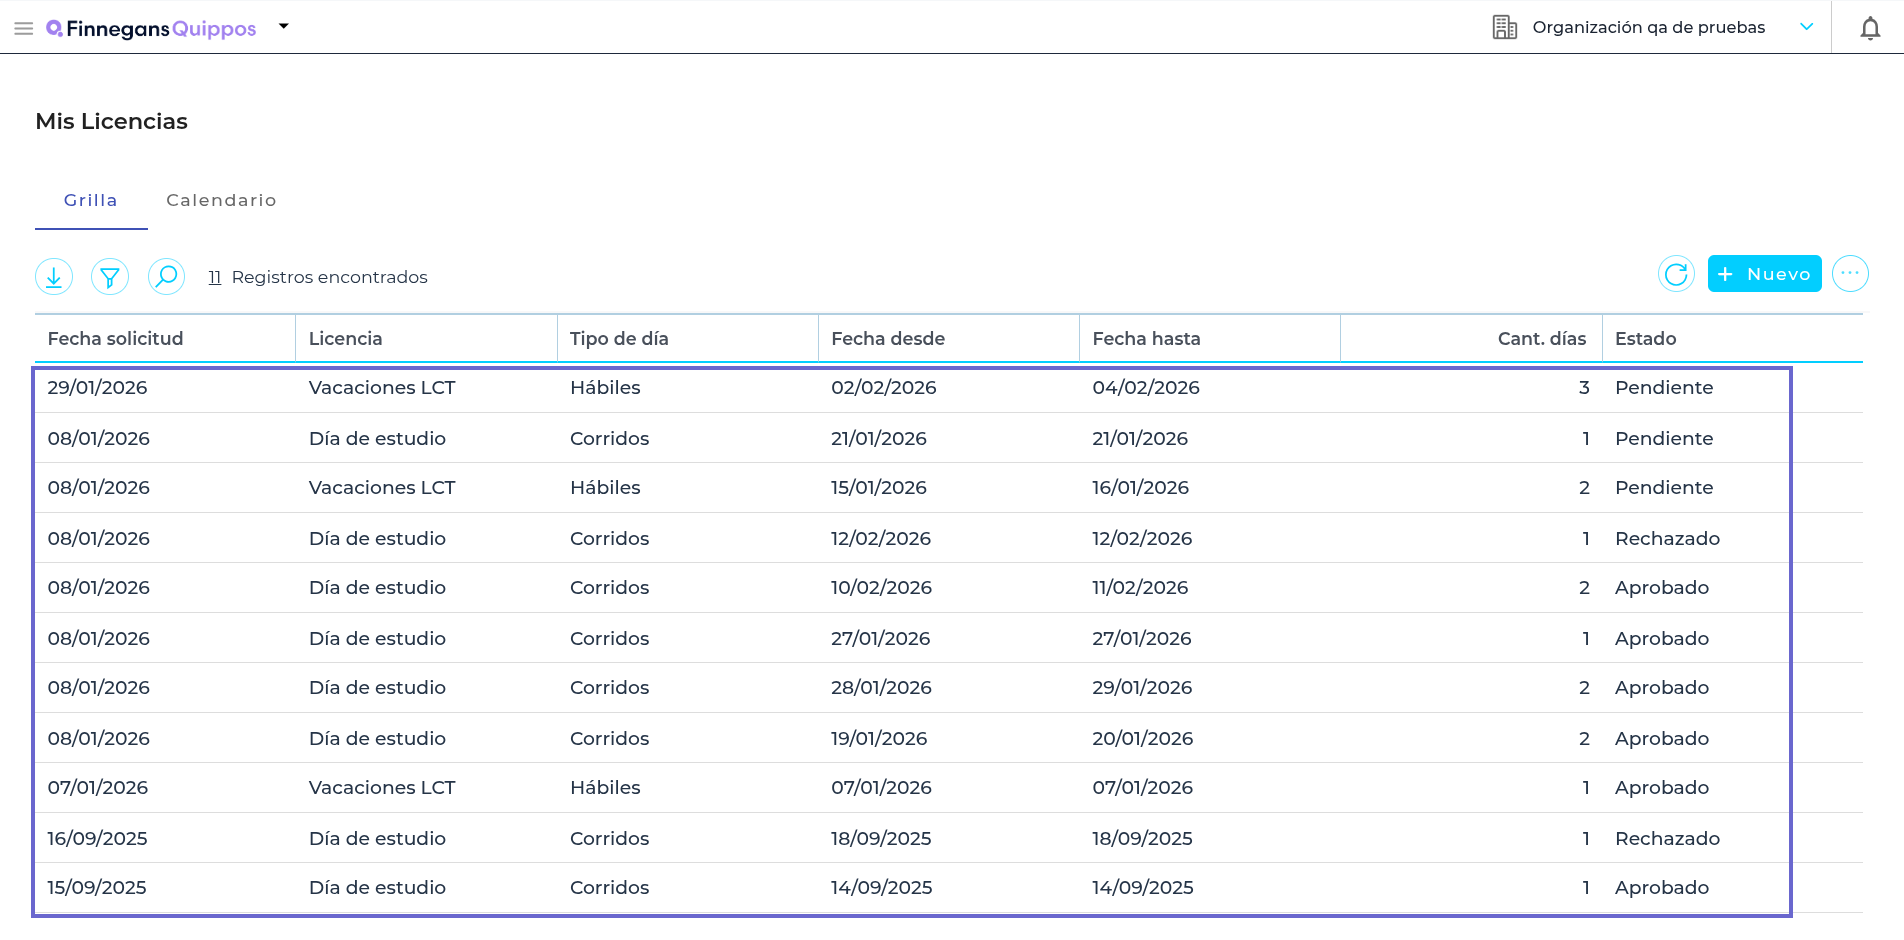Image resolution: width=1904 pixels, height=940 pixels.
Task: Open the filter funnel icon
Action: tap(110, 276)
